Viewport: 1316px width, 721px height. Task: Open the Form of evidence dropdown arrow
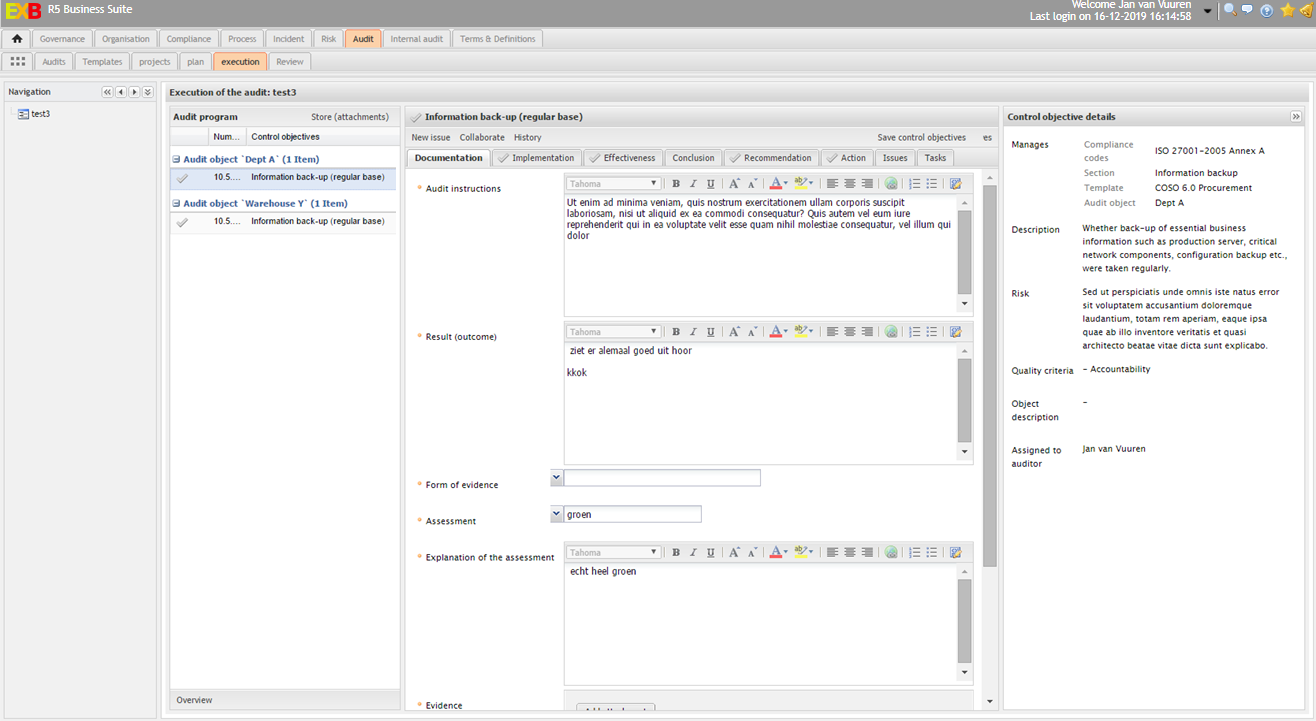click(556, 478)
